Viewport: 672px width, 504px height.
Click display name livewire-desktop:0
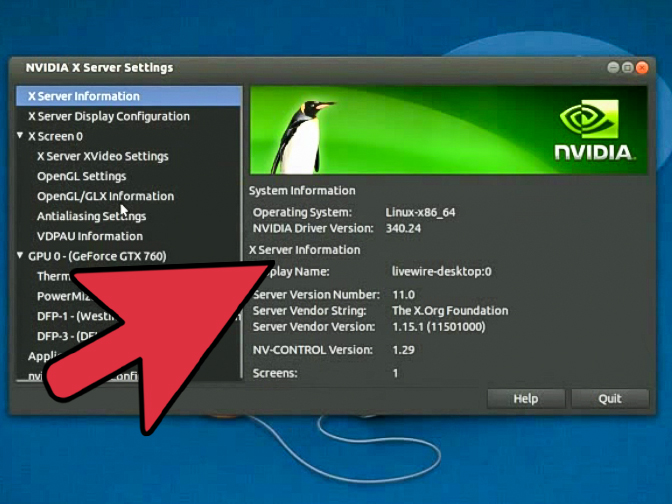pyautogui.click(x=442, y=272)
